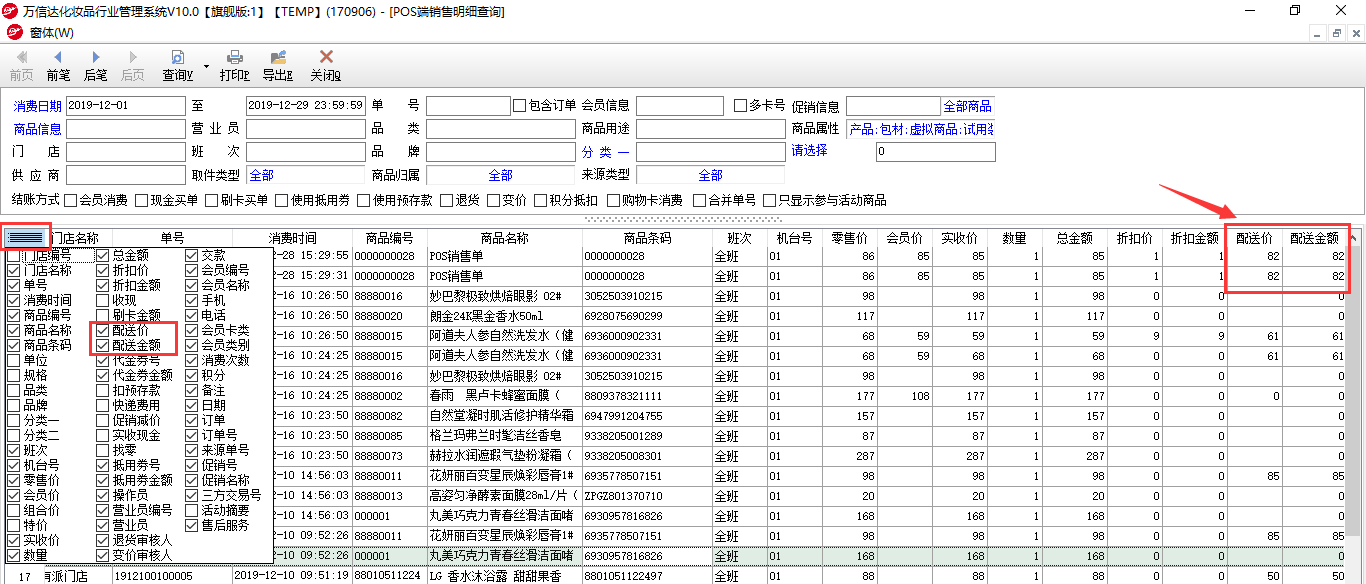1366x584 pixels.
Task: Sort by the 配送金额 column header
Action: pyautogui.click(x=1314, y=238)
